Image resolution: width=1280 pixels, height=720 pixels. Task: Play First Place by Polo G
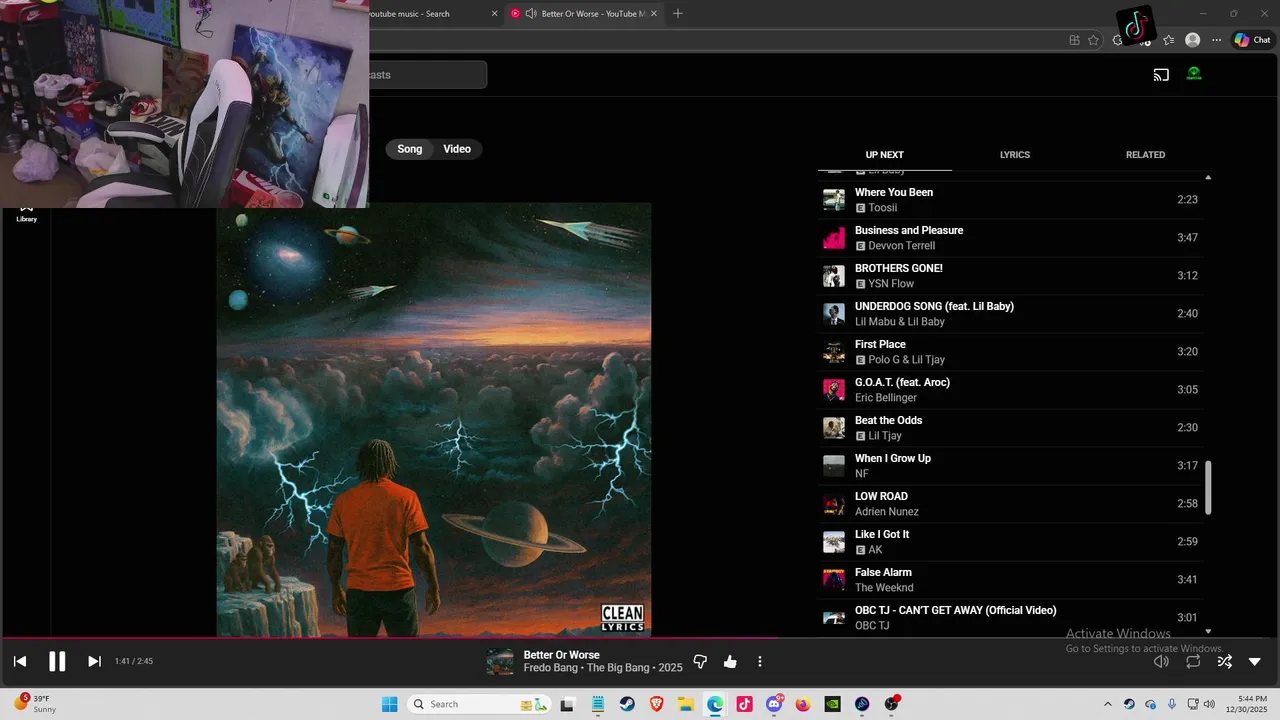click(1010, 352)
